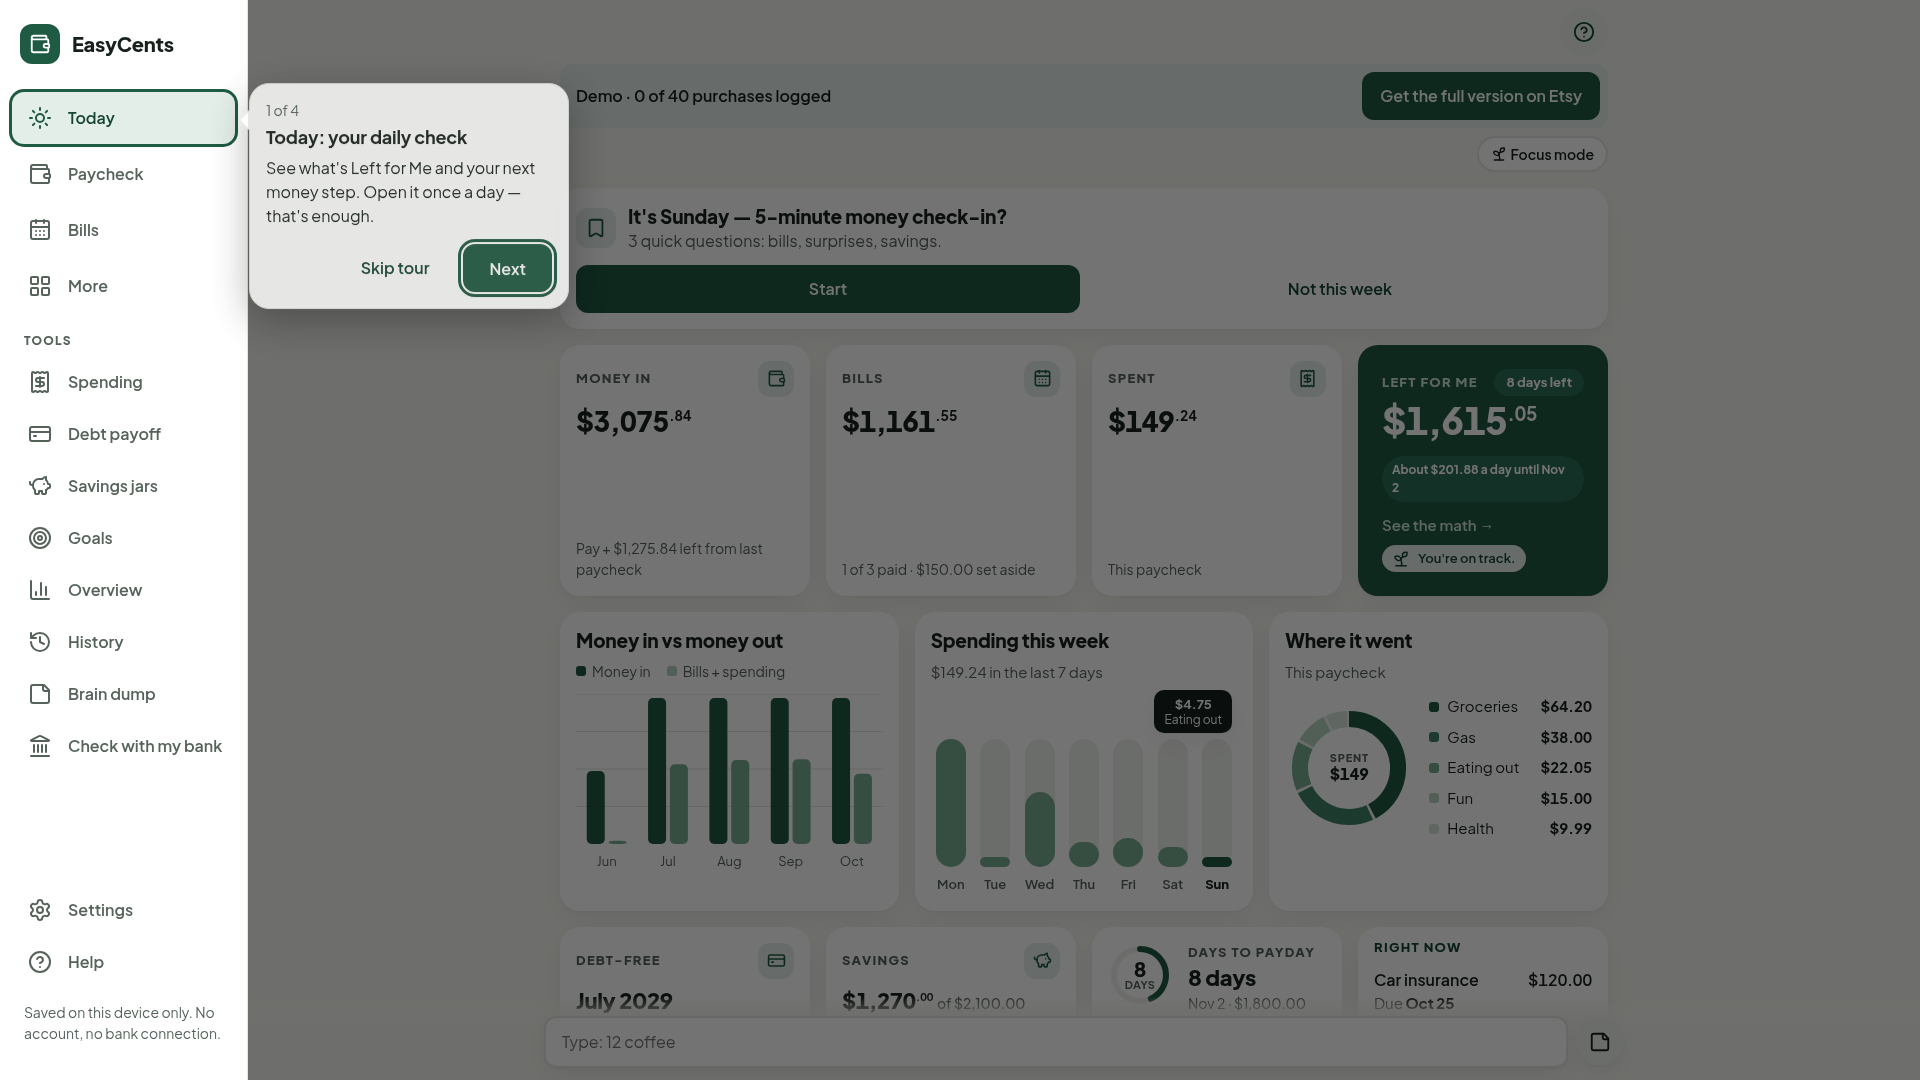This screenshot has width=1920, height=1080.
Task: Click the $1,615.05 Left for Me amount
Action: pyautogui.click(x=1459, y=421)
